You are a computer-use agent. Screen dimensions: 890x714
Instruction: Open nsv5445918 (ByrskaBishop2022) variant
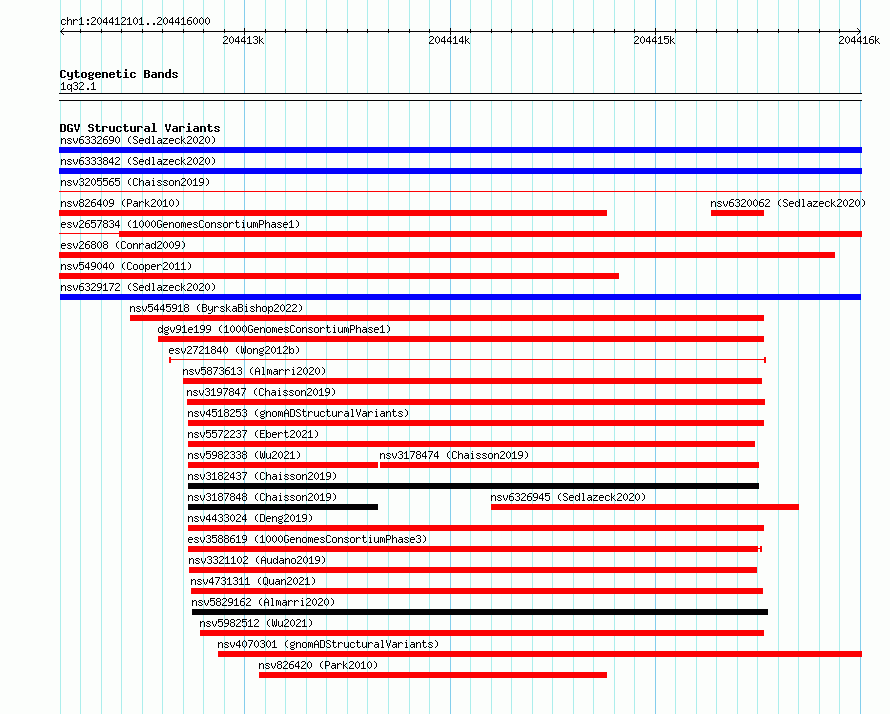click(x=216, y=308)
